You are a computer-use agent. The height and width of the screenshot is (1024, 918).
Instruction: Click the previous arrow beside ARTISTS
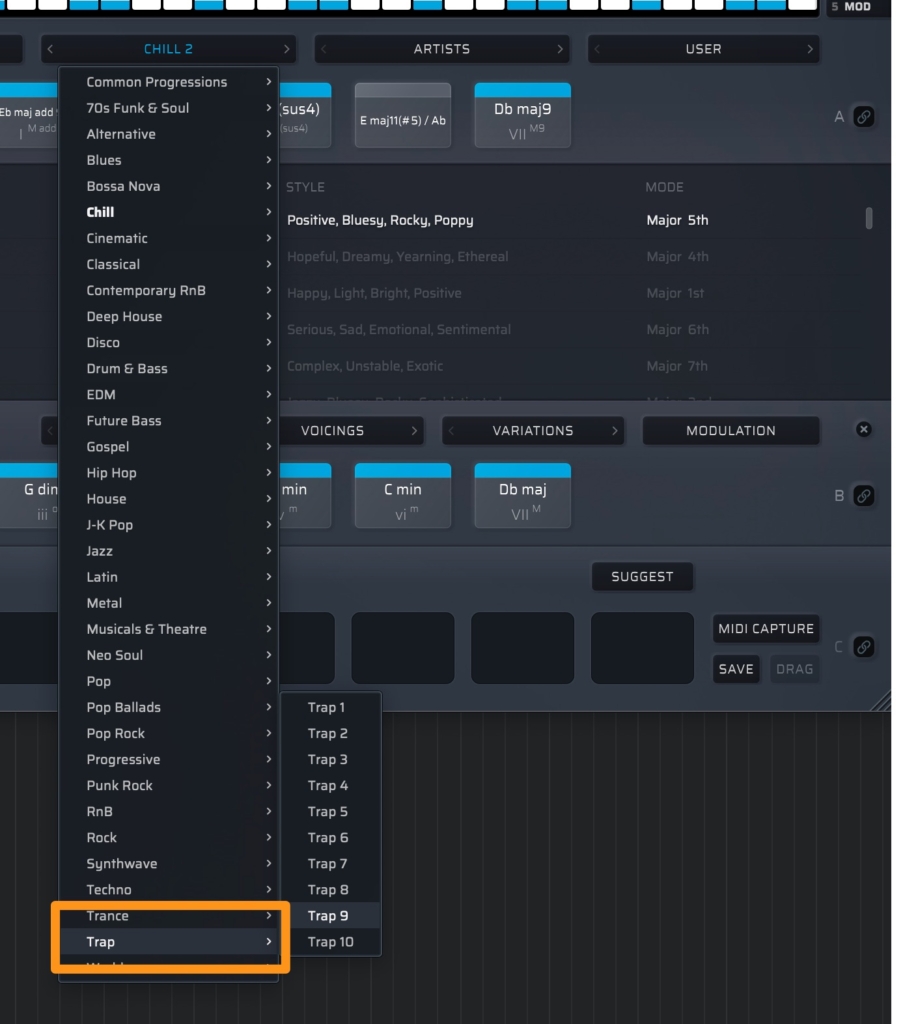pos(325,49)
